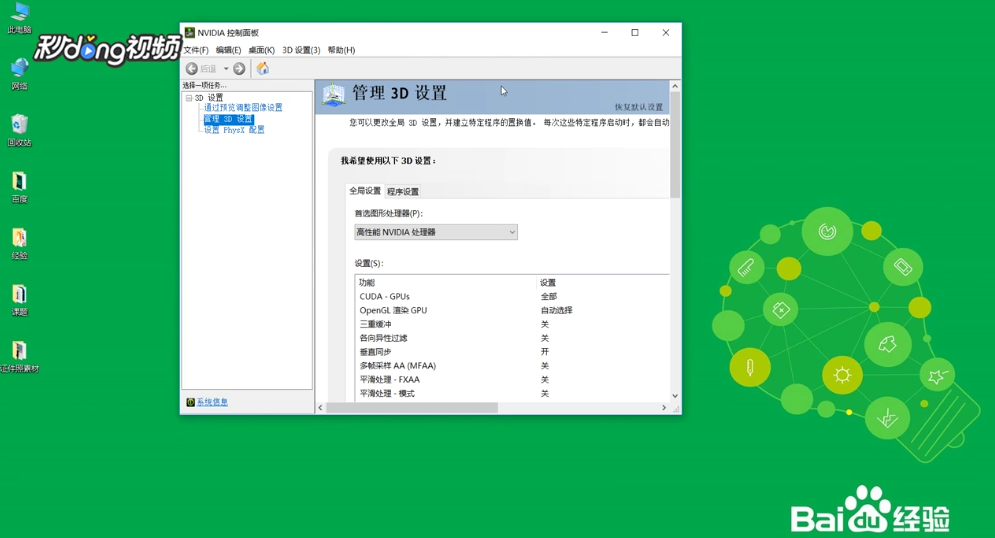Open the 编辑(E) menu

tap(228, 50)
